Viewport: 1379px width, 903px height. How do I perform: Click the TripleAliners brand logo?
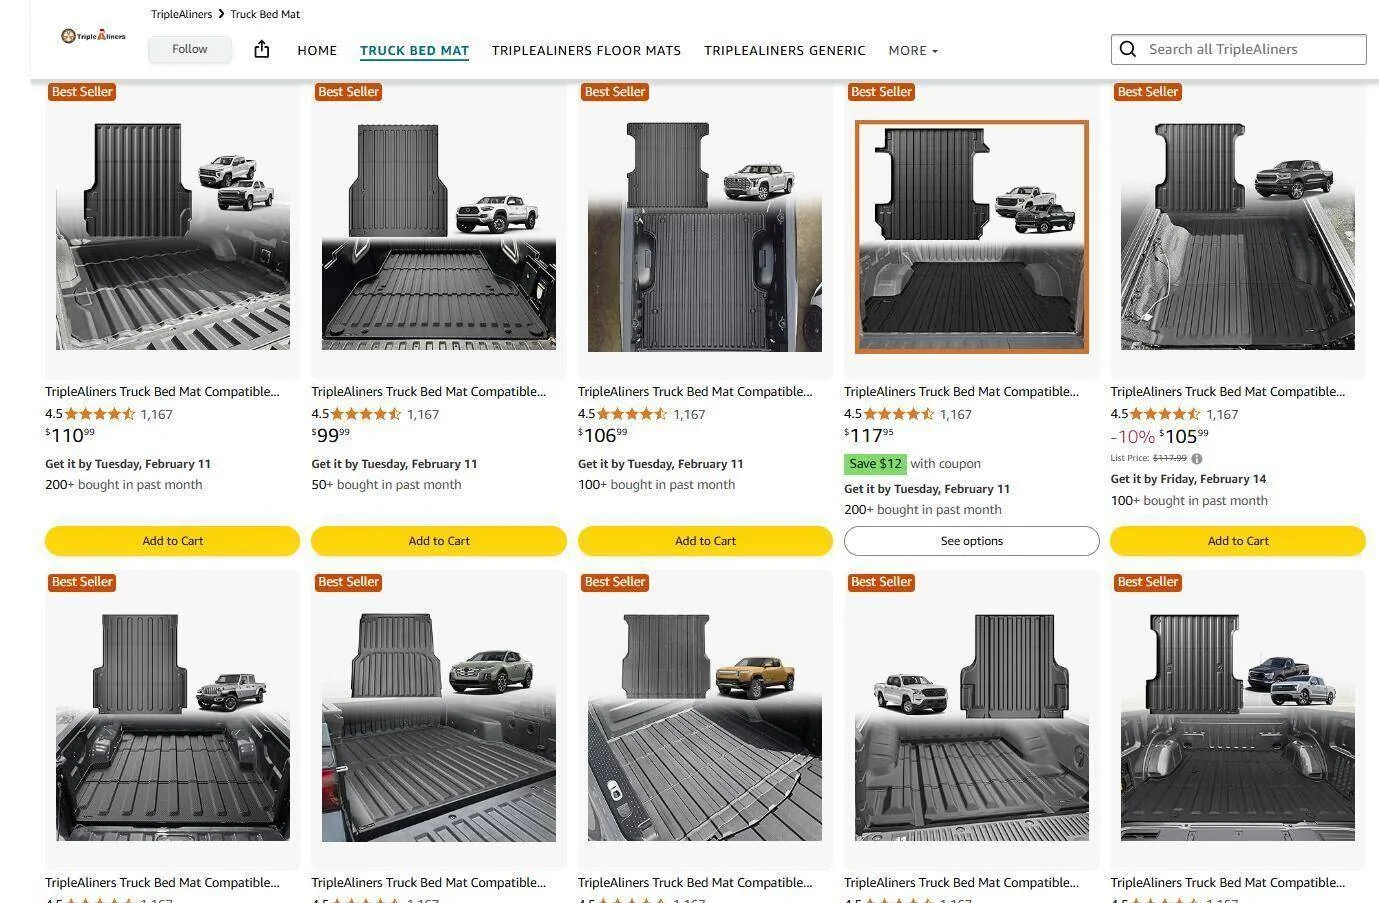pos(93,36)
